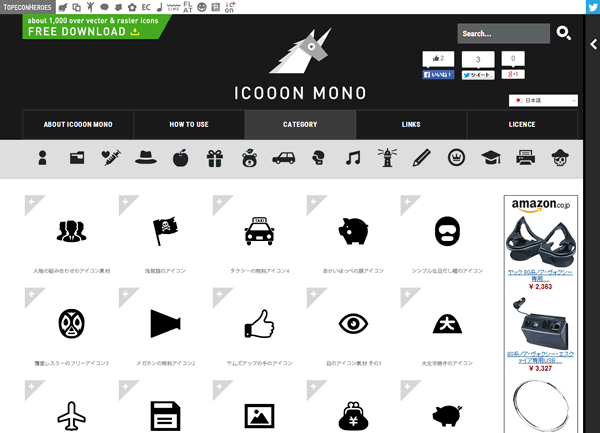Viewport: 600px width, 433px height.
Task: Open the FLAT icon link in top bar
Action: pos(188,7)
